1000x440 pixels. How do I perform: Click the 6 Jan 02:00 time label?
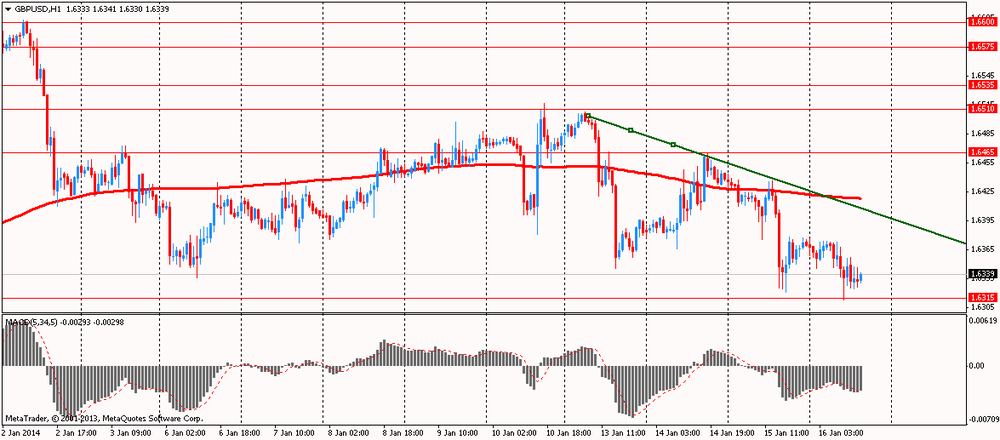184,432
